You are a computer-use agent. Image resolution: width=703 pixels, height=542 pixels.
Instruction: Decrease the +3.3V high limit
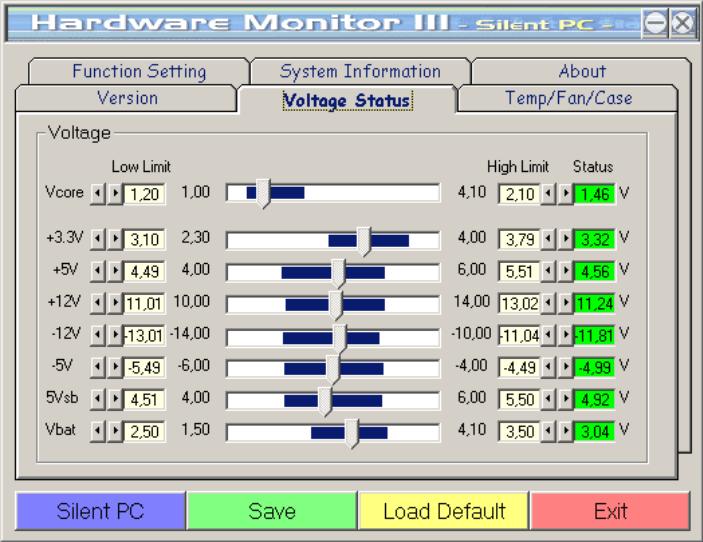(548, 239)
